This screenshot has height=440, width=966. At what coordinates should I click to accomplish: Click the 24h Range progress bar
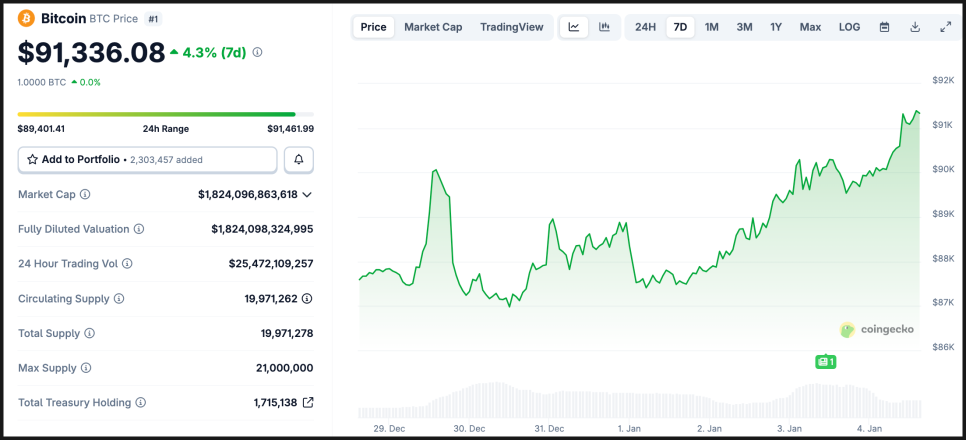click(x=165, y=114)
